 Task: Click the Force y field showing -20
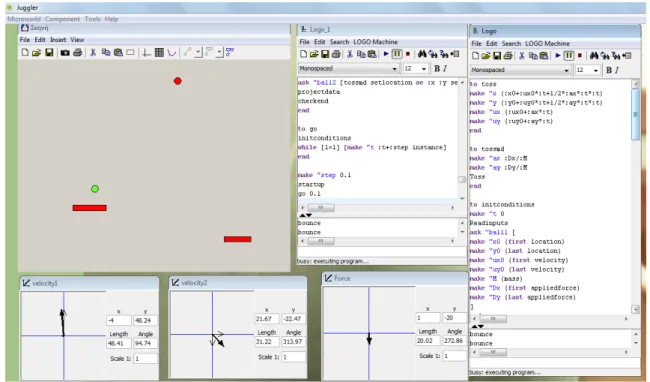[455, 318]
